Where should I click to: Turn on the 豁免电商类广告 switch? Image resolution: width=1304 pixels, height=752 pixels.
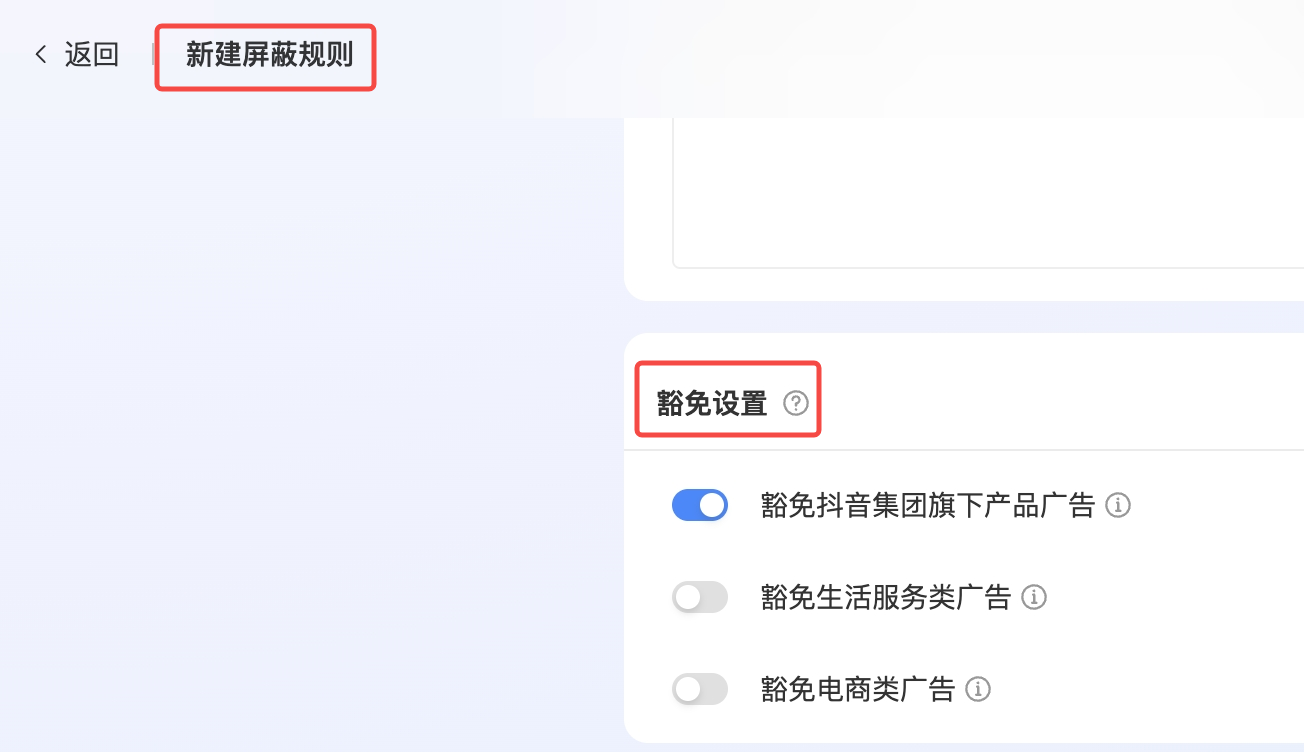(700, 689)
